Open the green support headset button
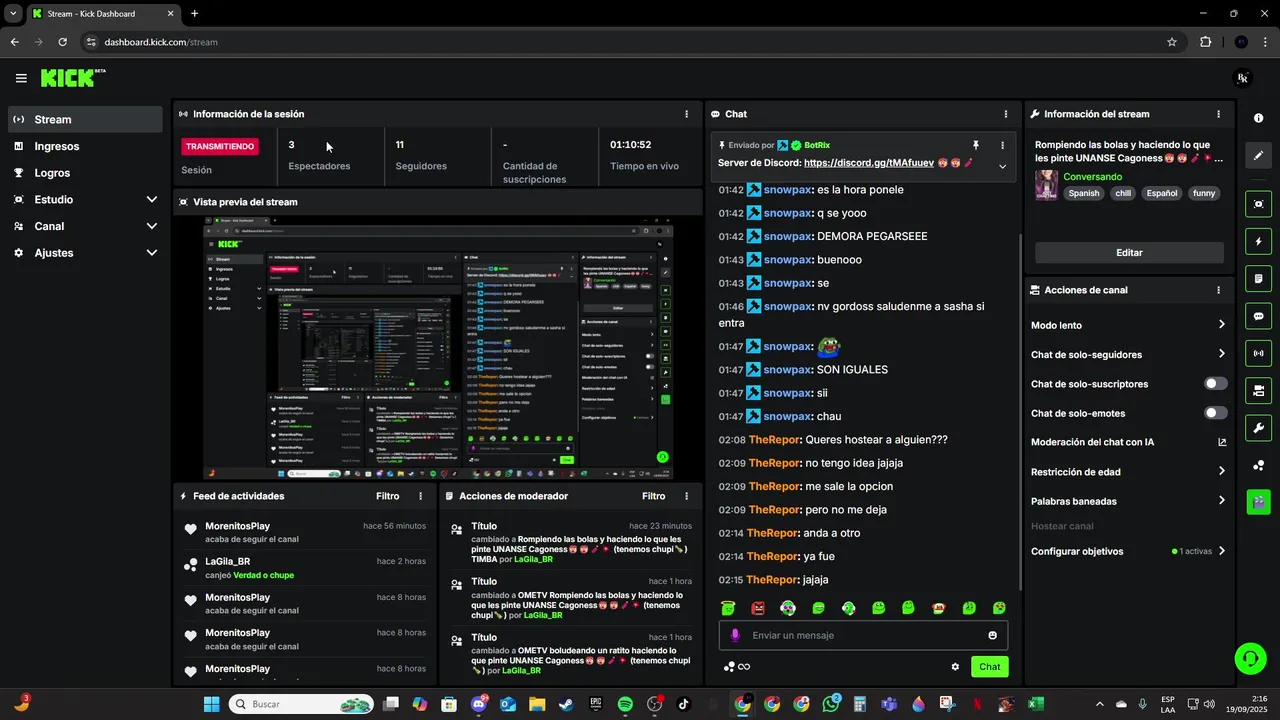1280x720 pixels. pos(1250,658)
